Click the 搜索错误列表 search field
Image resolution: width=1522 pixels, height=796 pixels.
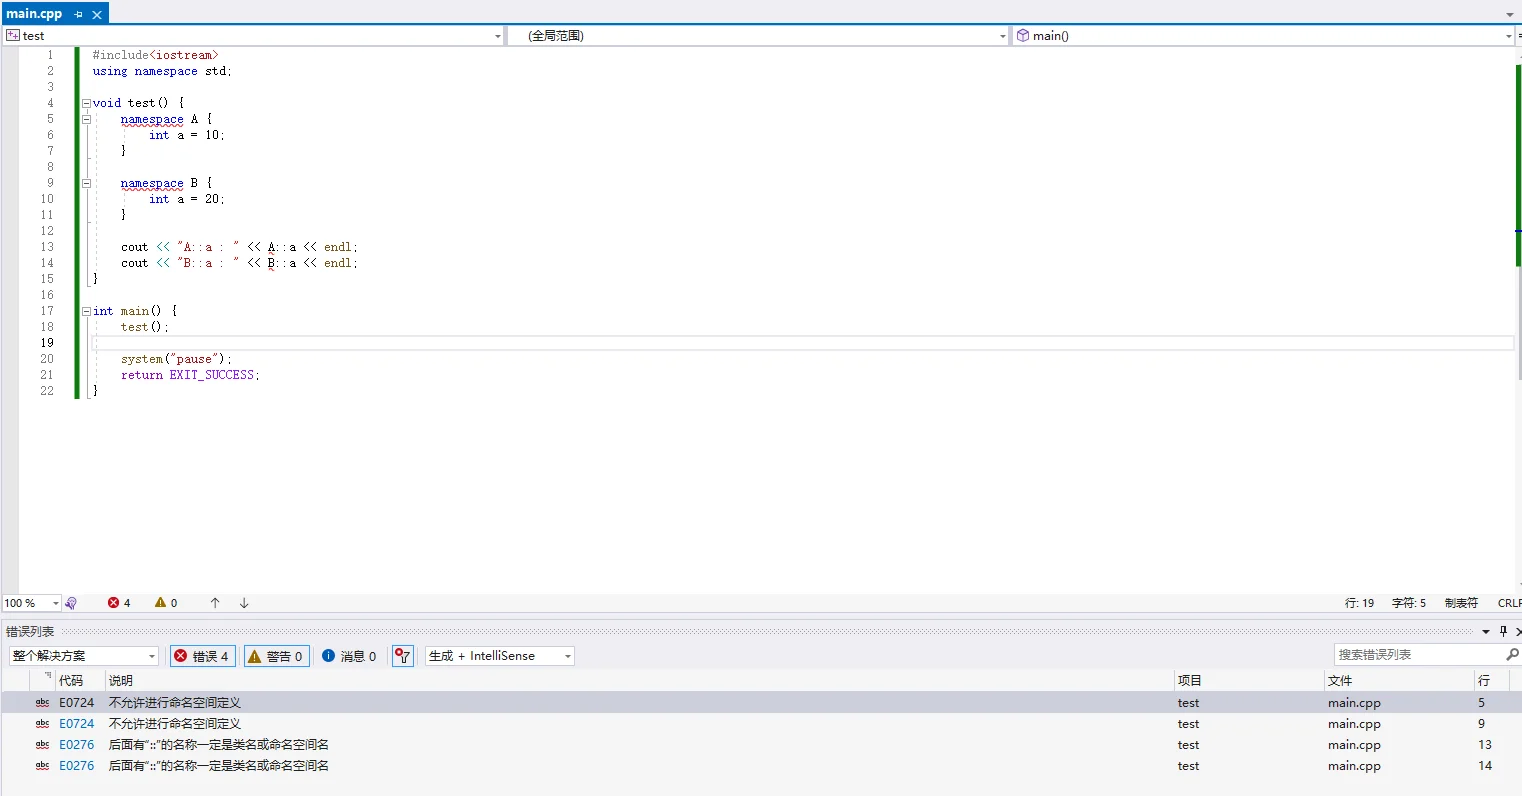pyautogui.click(x=1419, y=654)
